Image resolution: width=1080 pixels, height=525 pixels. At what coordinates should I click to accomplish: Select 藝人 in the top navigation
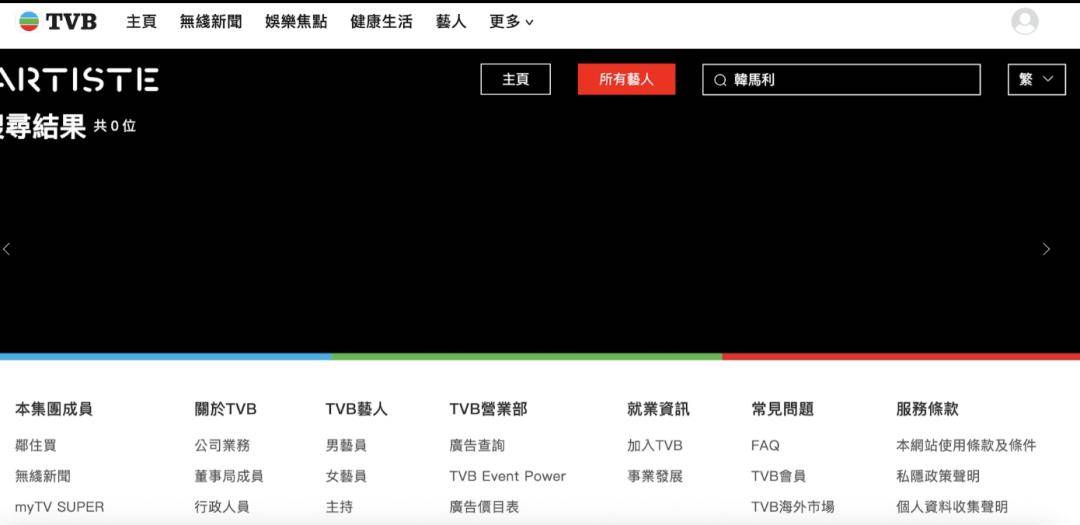451,22
